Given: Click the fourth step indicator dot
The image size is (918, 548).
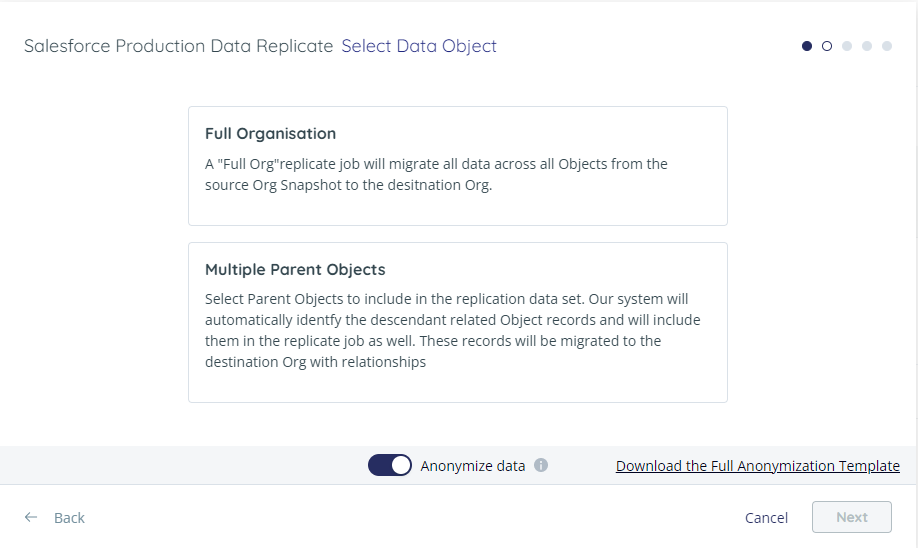Looking at the screenshot, I should pos(866,46).
